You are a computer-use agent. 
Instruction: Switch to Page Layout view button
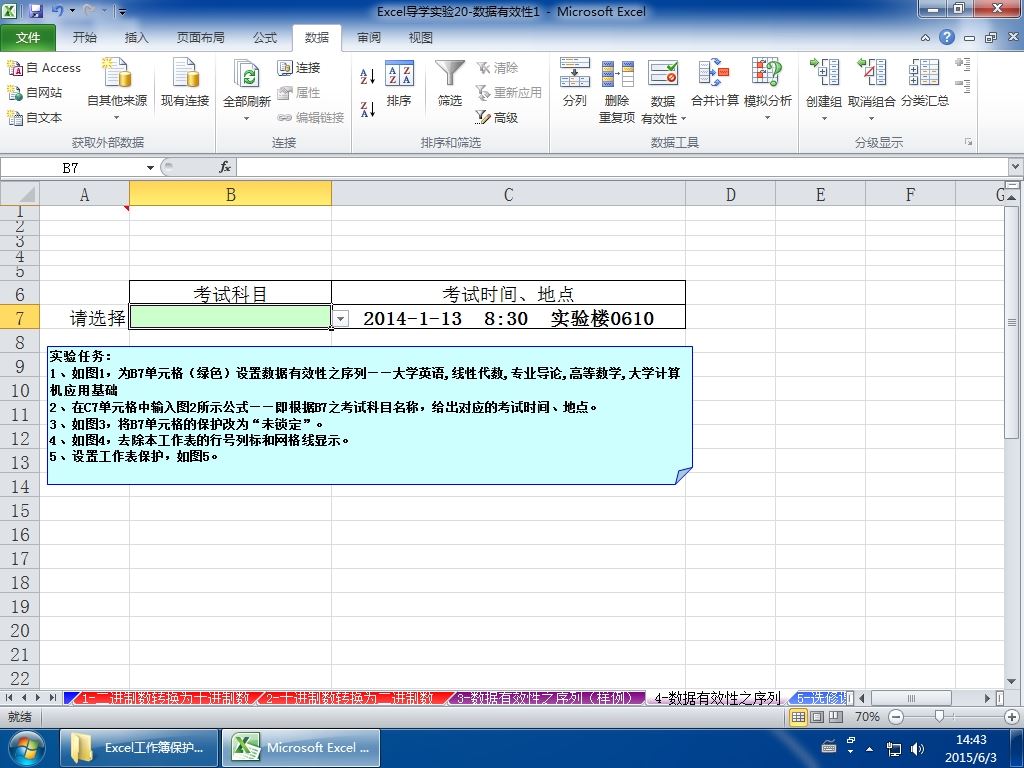click(x=817, y=717)
